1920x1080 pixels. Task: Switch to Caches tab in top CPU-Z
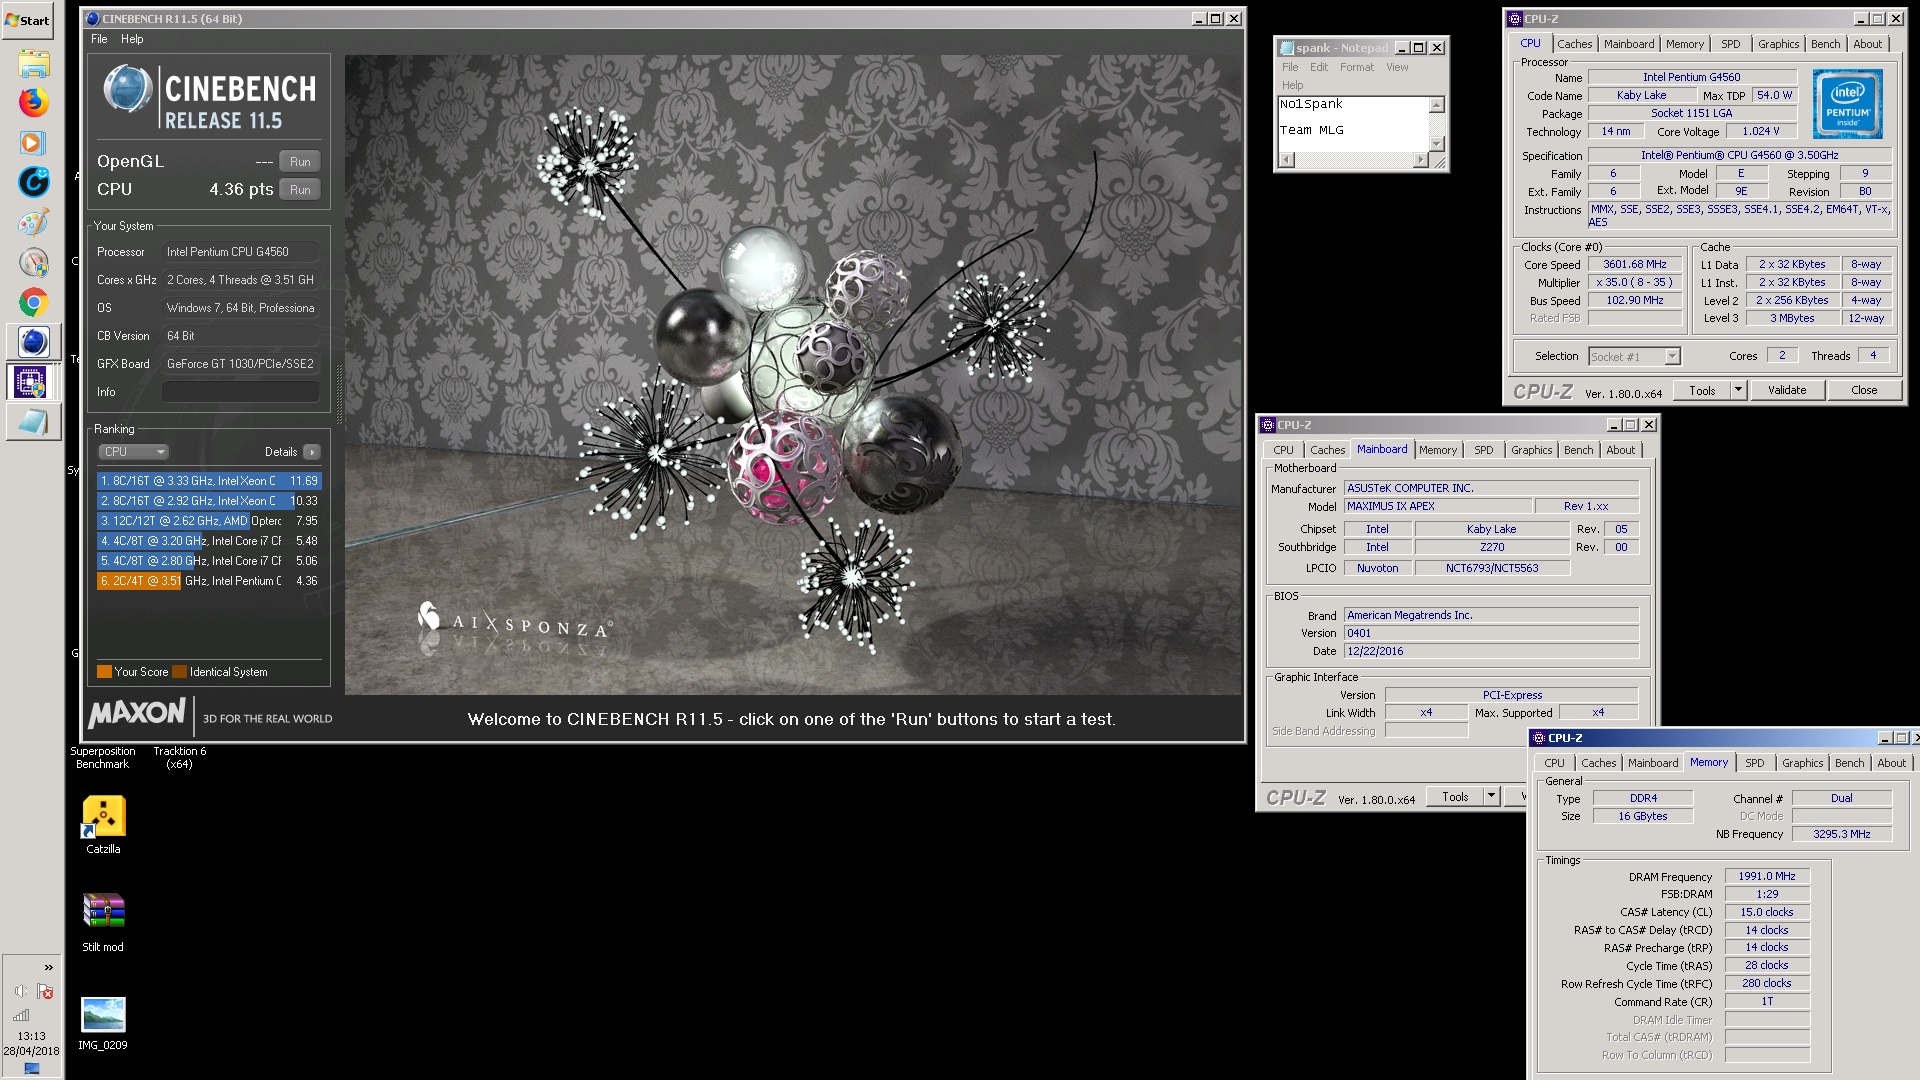coord(1574,44)
